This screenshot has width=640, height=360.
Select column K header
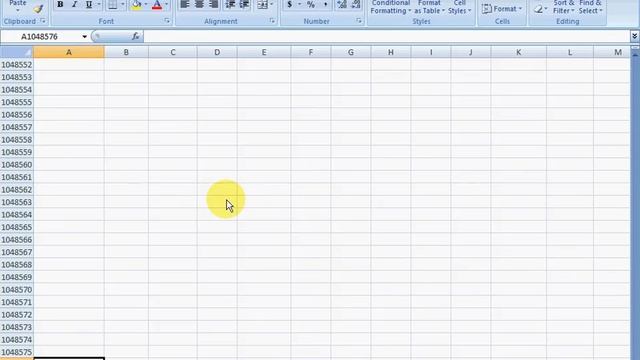(518, 52)
